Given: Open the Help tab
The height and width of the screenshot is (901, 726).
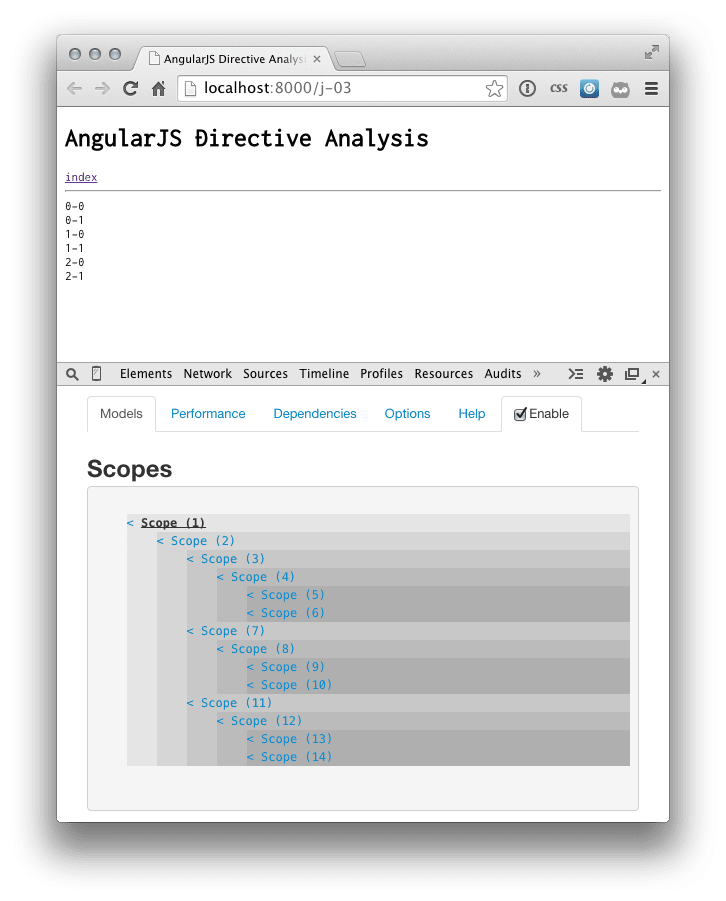Looking at the screenshot, I should 471,414.
